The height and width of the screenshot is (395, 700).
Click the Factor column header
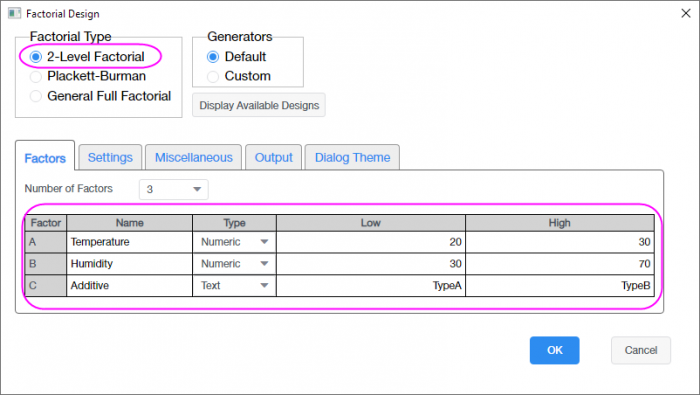46,223
